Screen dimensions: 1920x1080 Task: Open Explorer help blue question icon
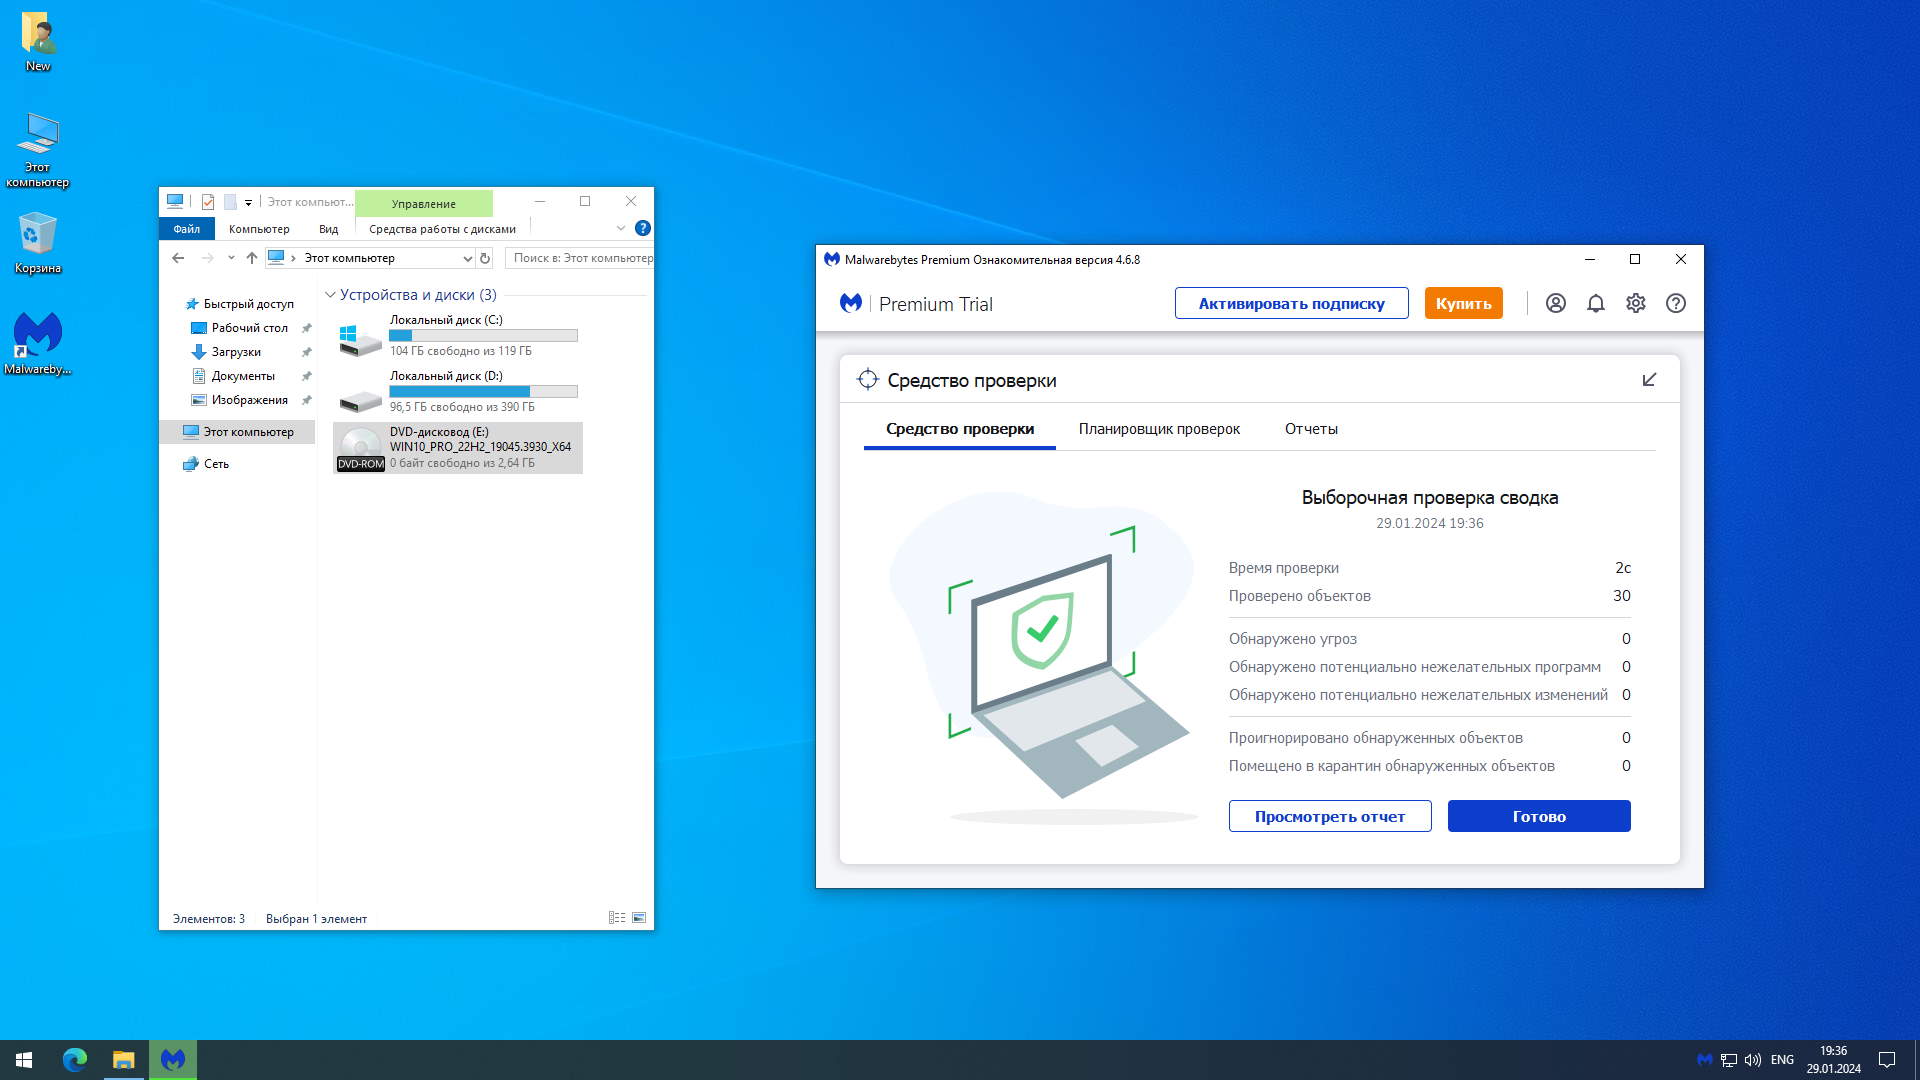(x=643, y=228)
